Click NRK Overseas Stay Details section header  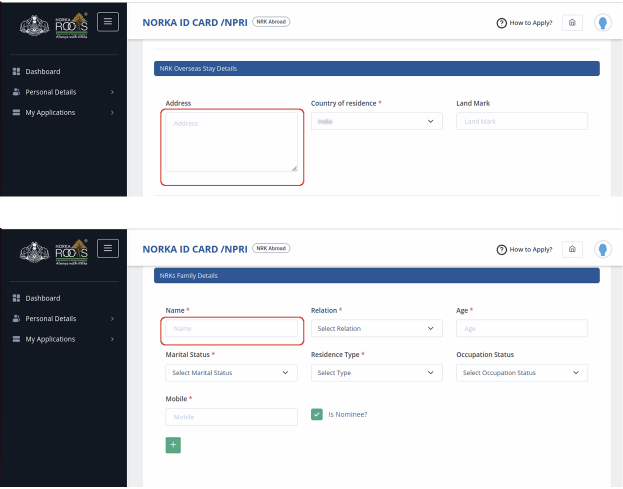[x=377, y=68]
